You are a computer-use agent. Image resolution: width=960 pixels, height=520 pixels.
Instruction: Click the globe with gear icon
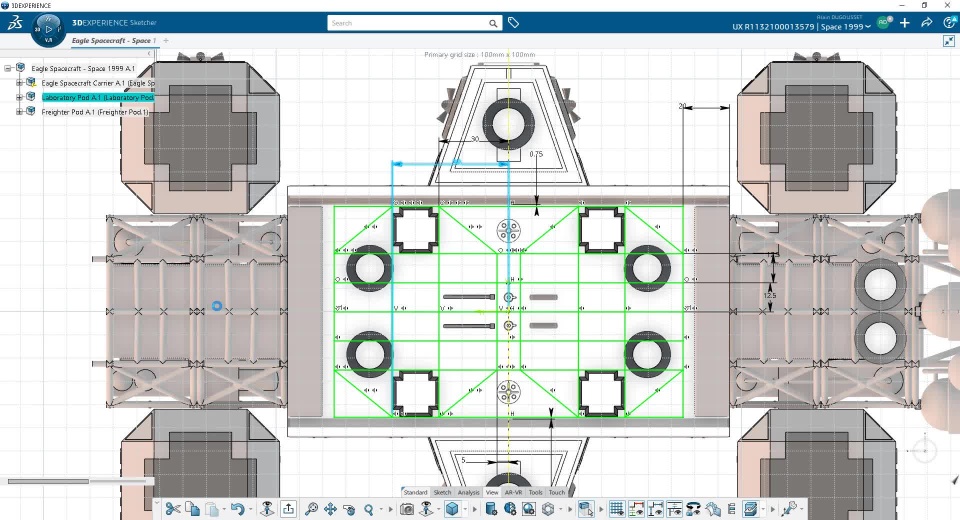click(x=510, y=509)
